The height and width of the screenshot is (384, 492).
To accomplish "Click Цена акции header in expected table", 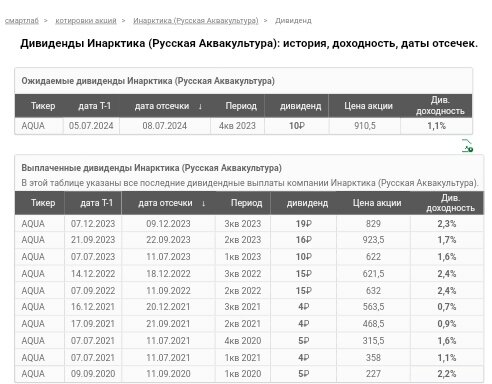I will (x=368, y=106).
